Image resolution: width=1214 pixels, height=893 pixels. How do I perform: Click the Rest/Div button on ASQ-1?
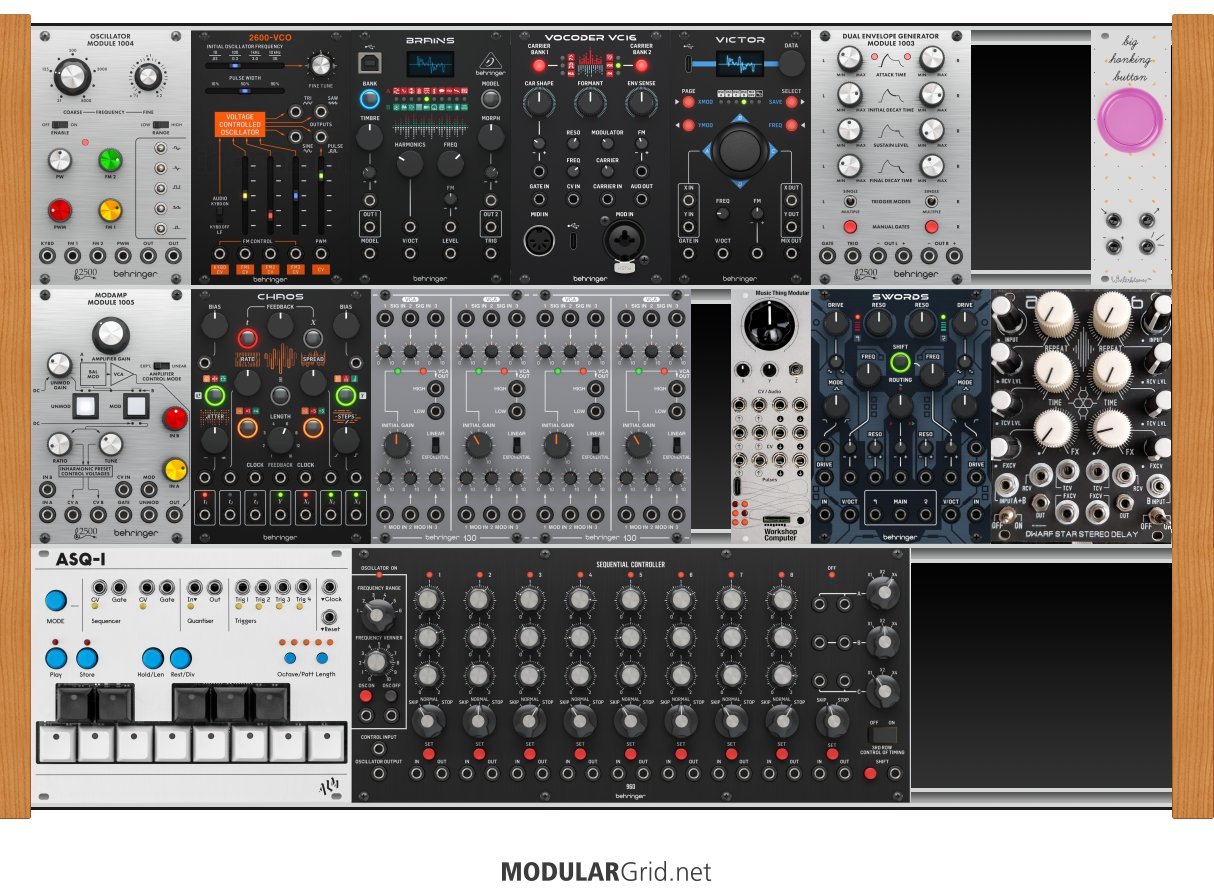pos(180,658)
